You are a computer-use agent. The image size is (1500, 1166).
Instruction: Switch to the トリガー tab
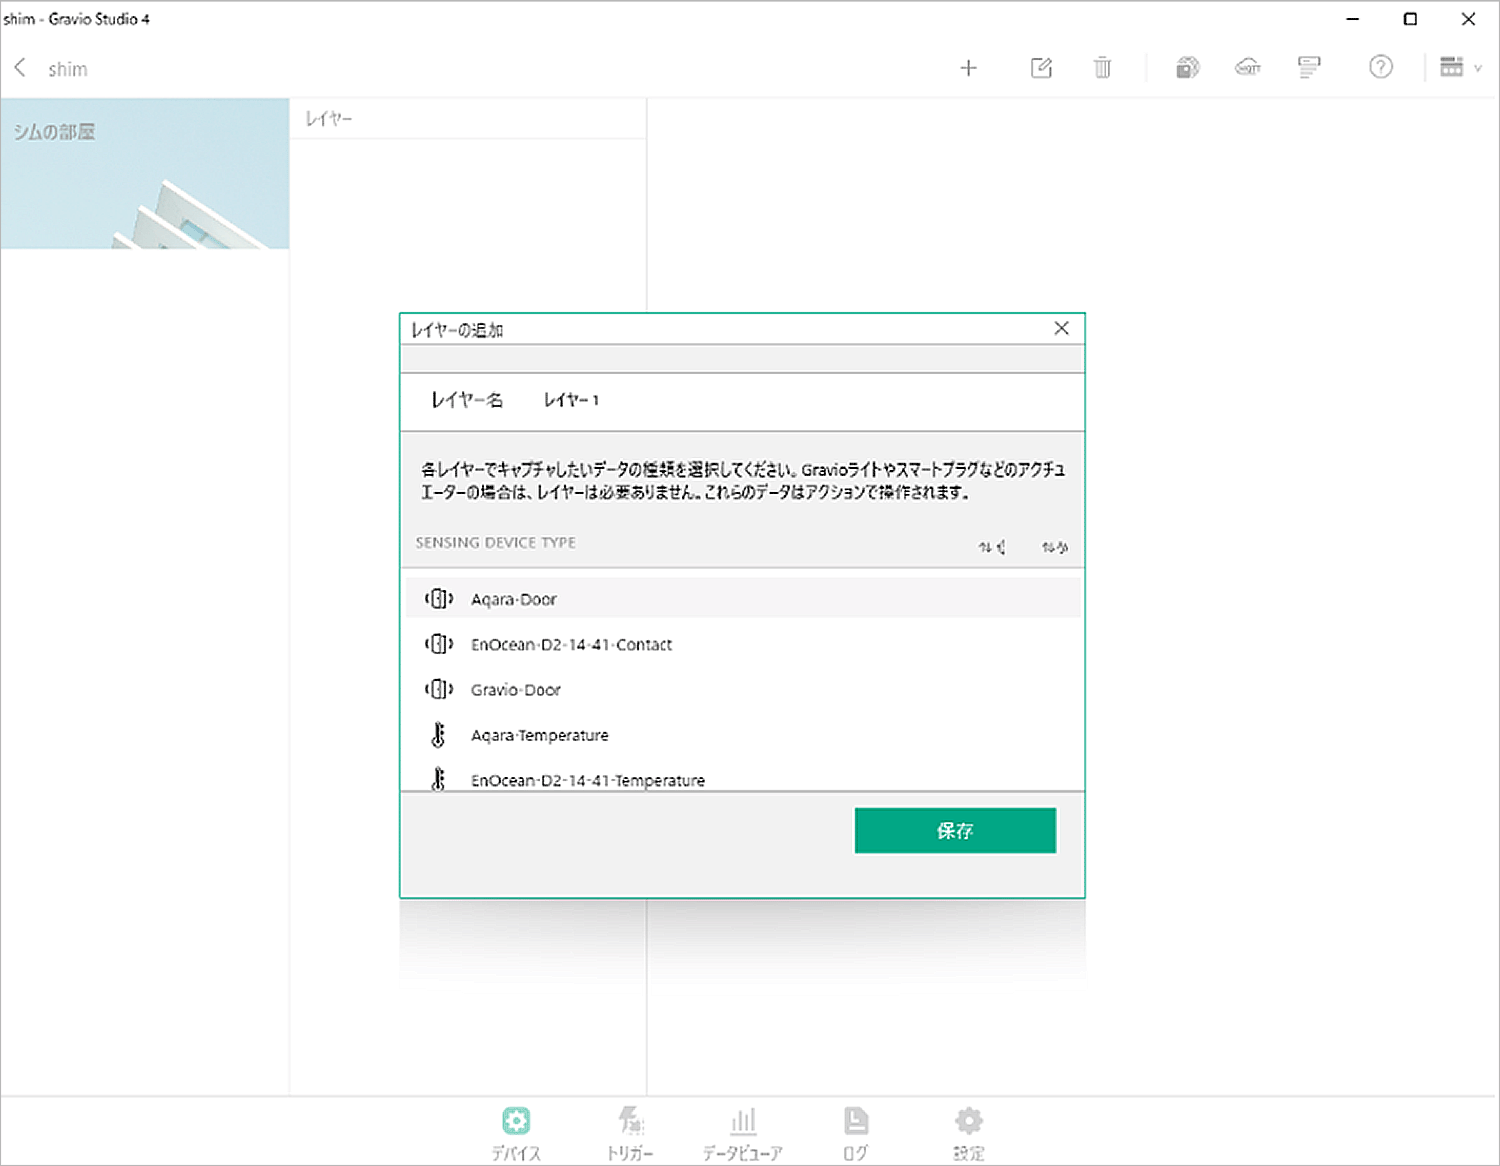630,1134
